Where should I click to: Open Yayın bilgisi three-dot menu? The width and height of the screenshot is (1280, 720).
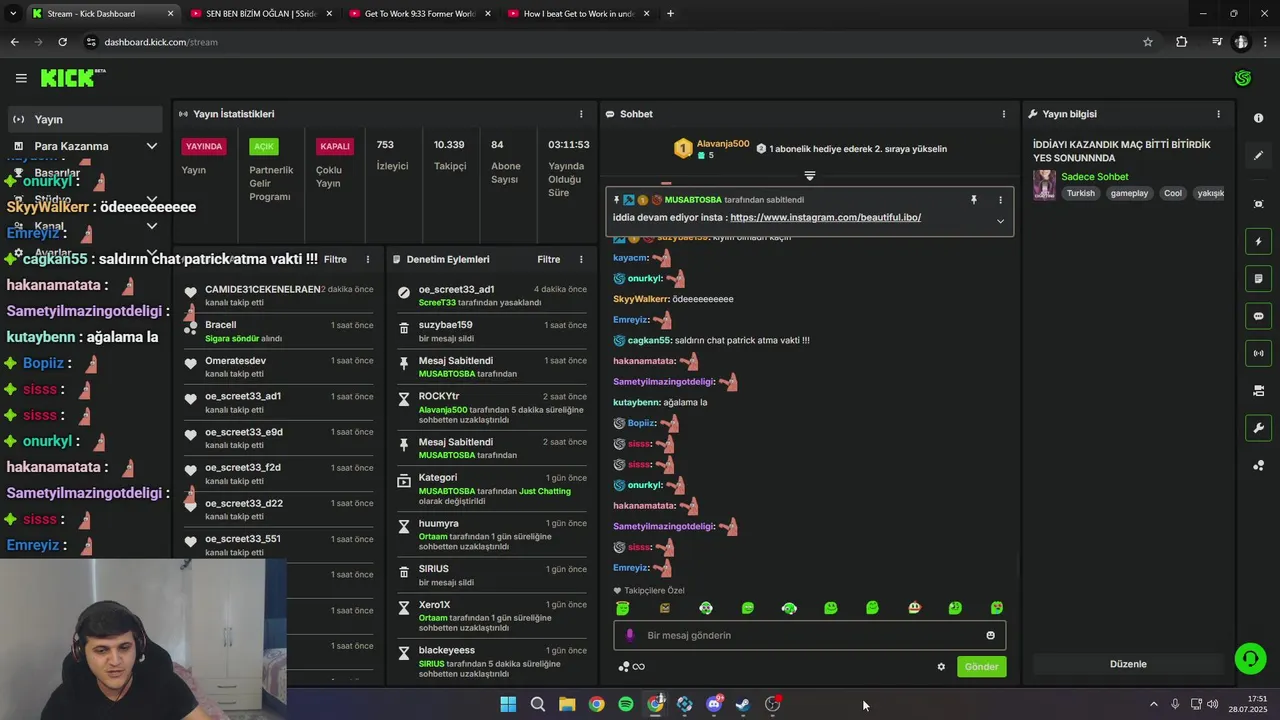pos(1218,114)
